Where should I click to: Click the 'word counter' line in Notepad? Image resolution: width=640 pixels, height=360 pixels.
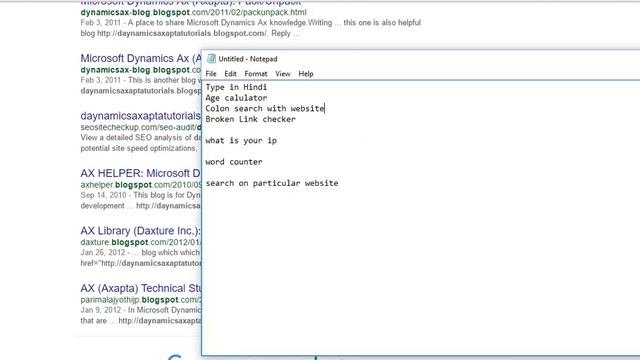click(233, 162)
